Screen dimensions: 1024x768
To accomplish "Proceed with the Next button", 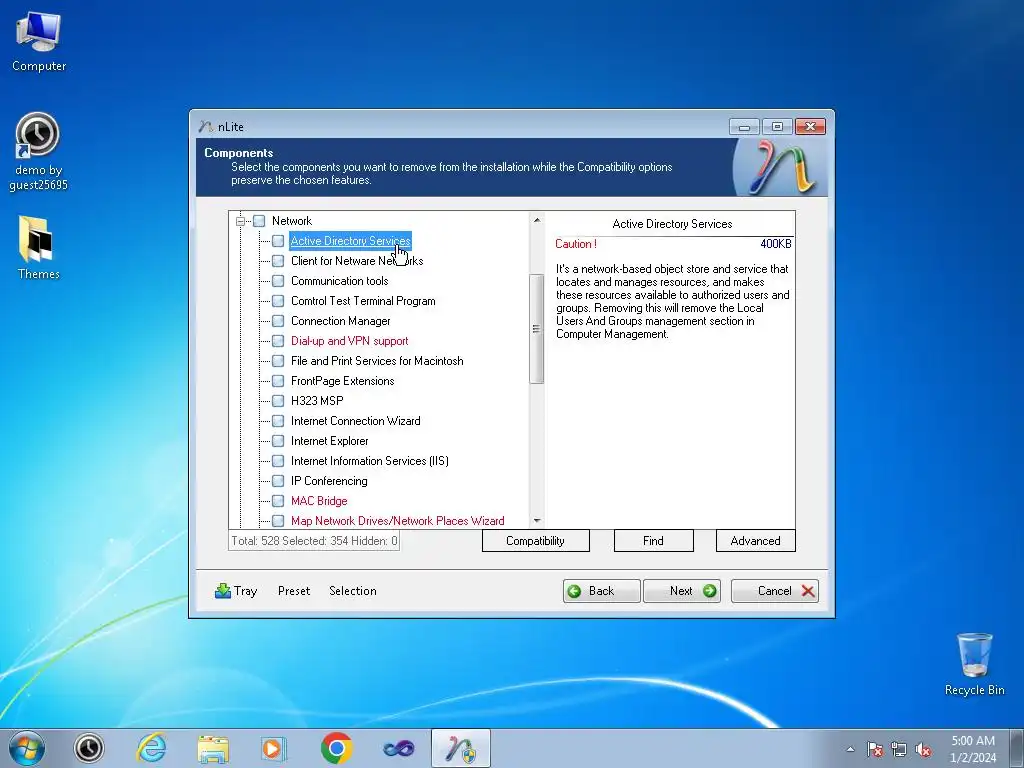I will coord(682,591).
